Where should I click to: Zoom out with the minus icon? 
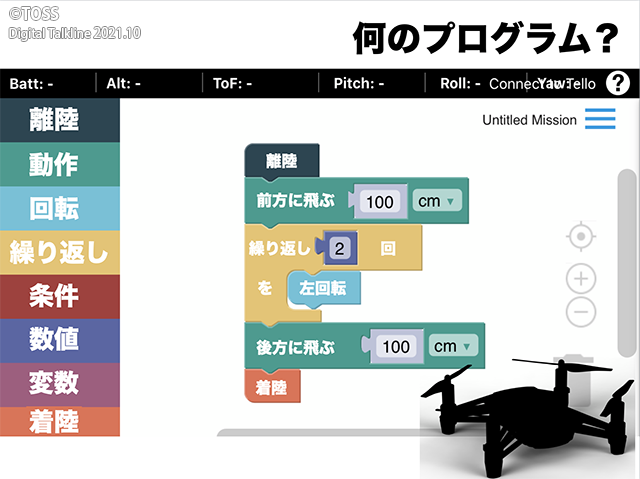coord(581,313)
